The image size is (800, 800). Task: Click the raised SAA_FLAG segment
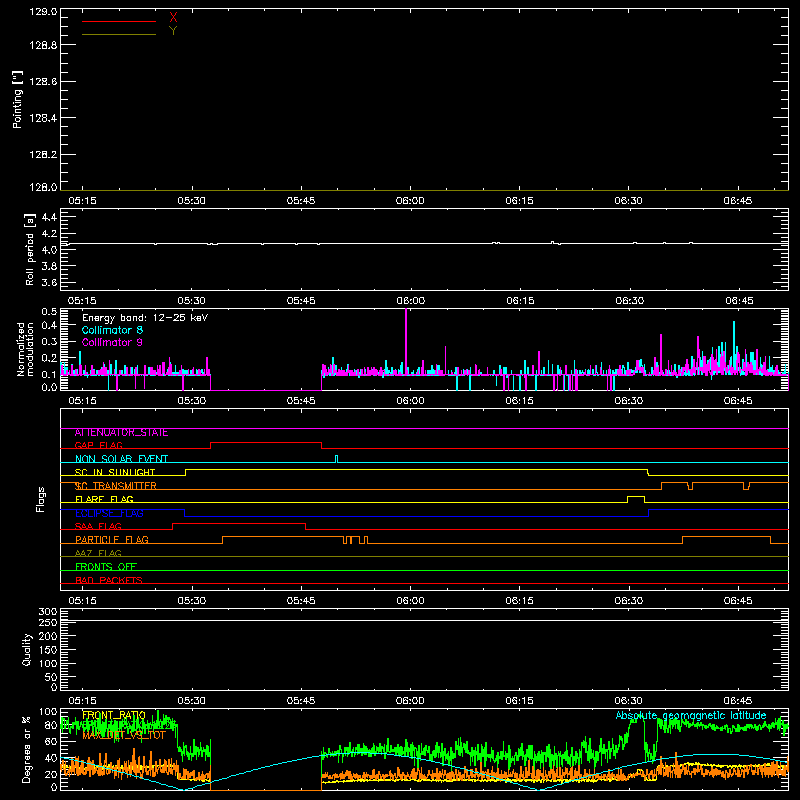(x=239, y=524)
